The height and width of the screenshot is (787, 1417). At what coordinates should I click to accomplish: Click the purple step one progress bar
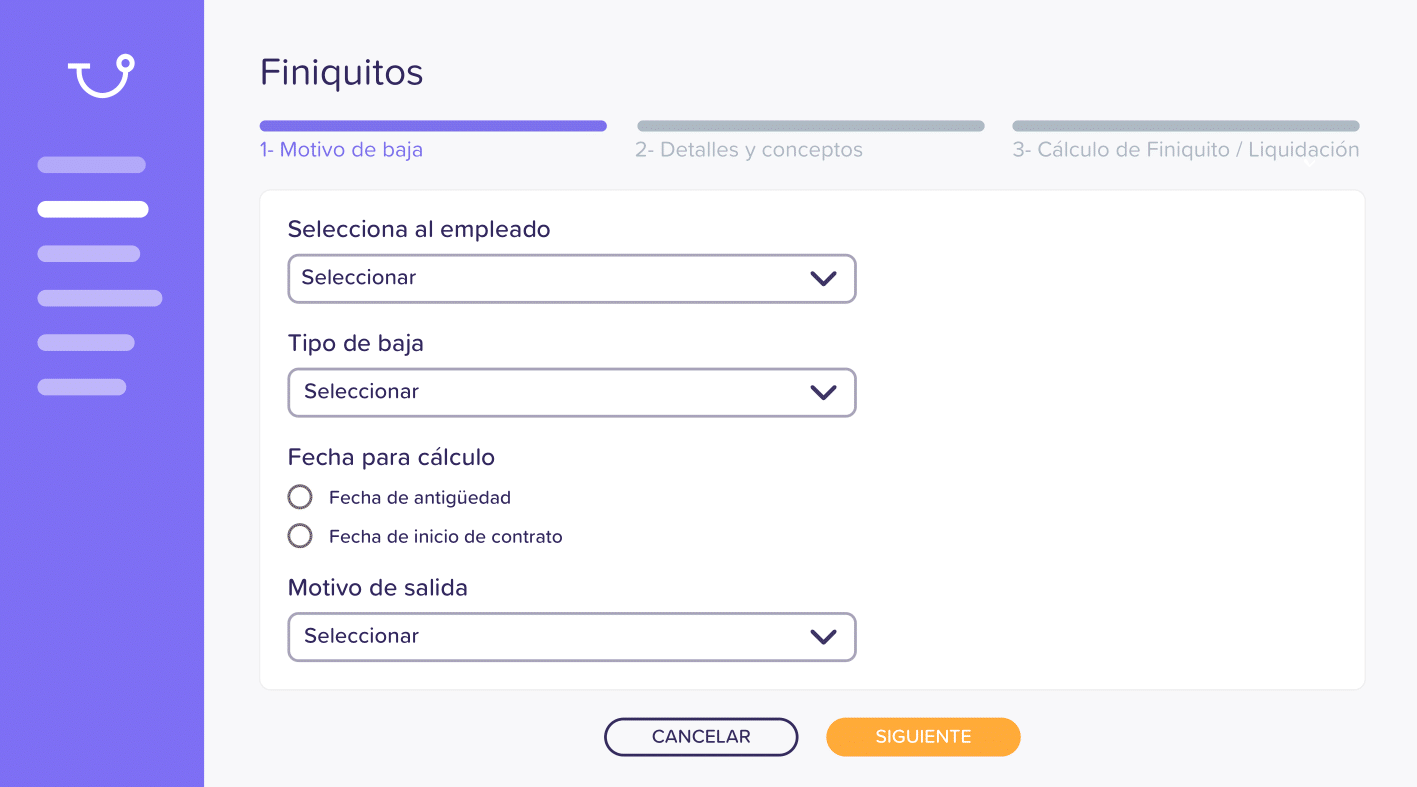(x=433, y=126)
